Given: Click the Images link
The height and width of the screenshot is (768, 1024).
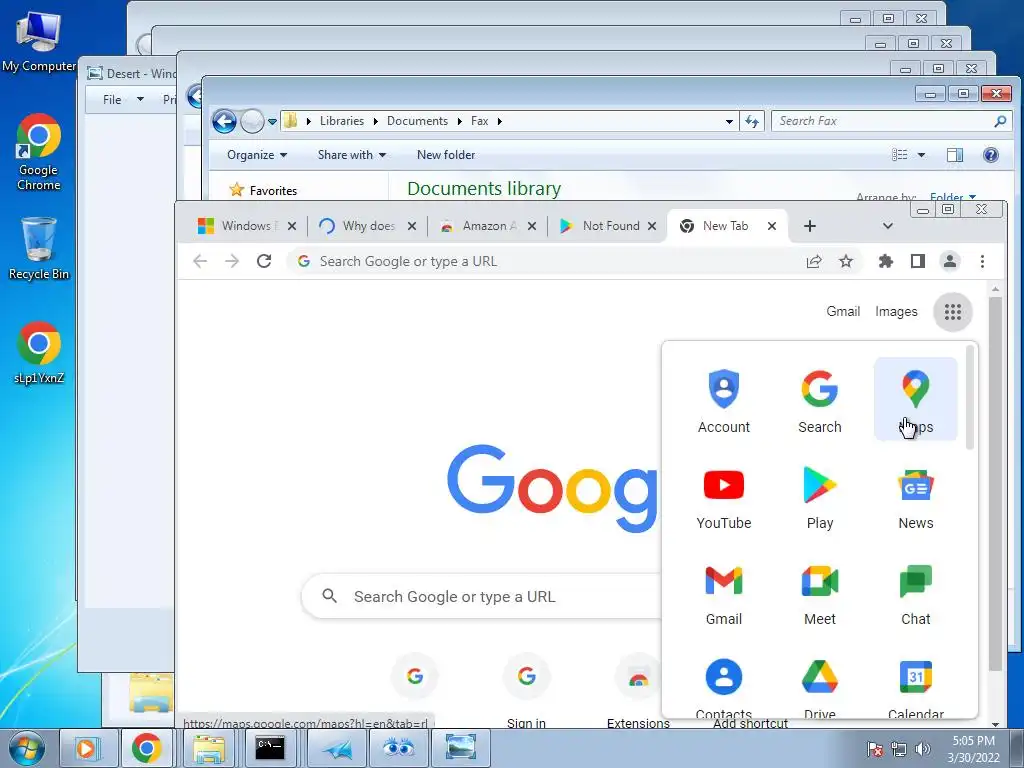Looking at the screenshot, I should pyautogui.click(x=896, y=312).
